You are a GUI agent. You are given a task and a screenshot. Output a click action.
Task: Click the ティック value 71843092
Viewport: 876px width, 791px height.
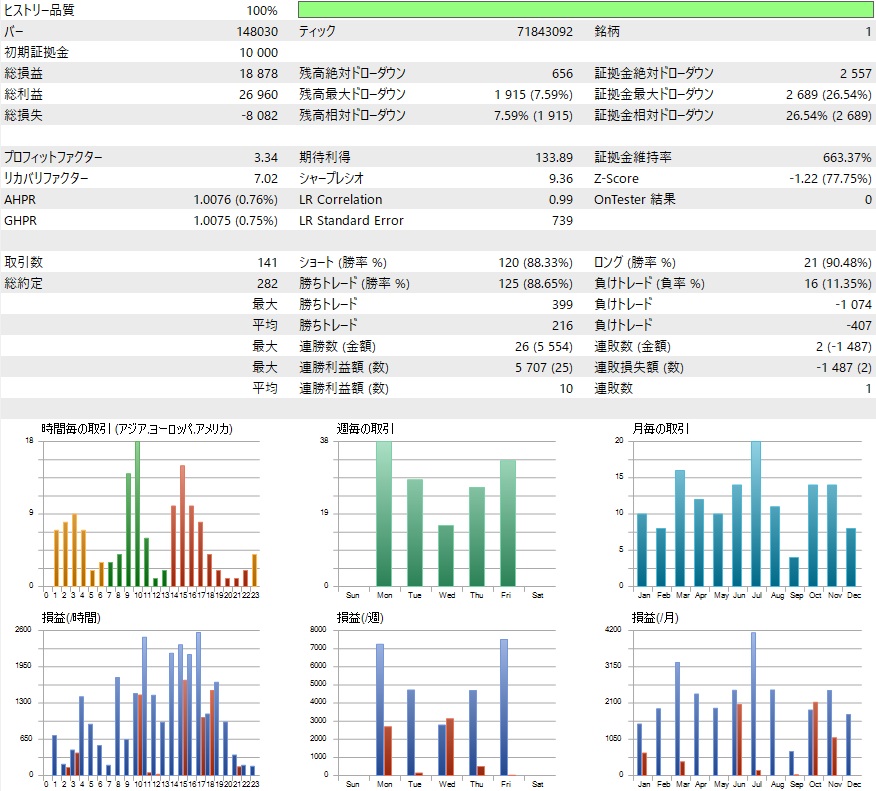[x=545, y=32]
